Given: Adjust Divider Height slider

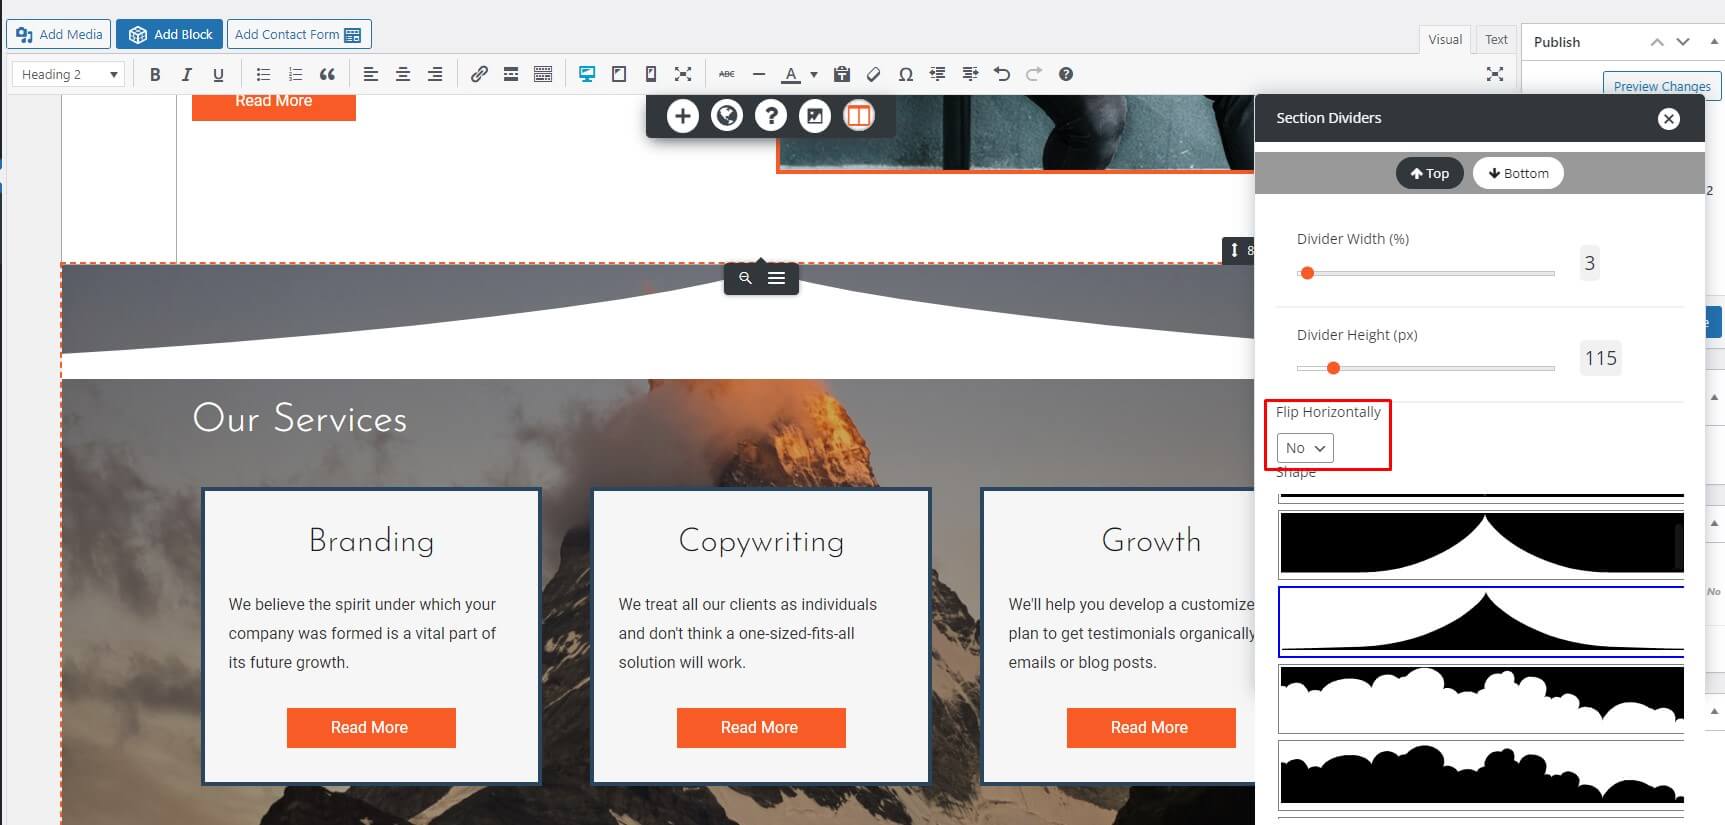Looking at the screenshot, I should click(x=1426, y=368).
